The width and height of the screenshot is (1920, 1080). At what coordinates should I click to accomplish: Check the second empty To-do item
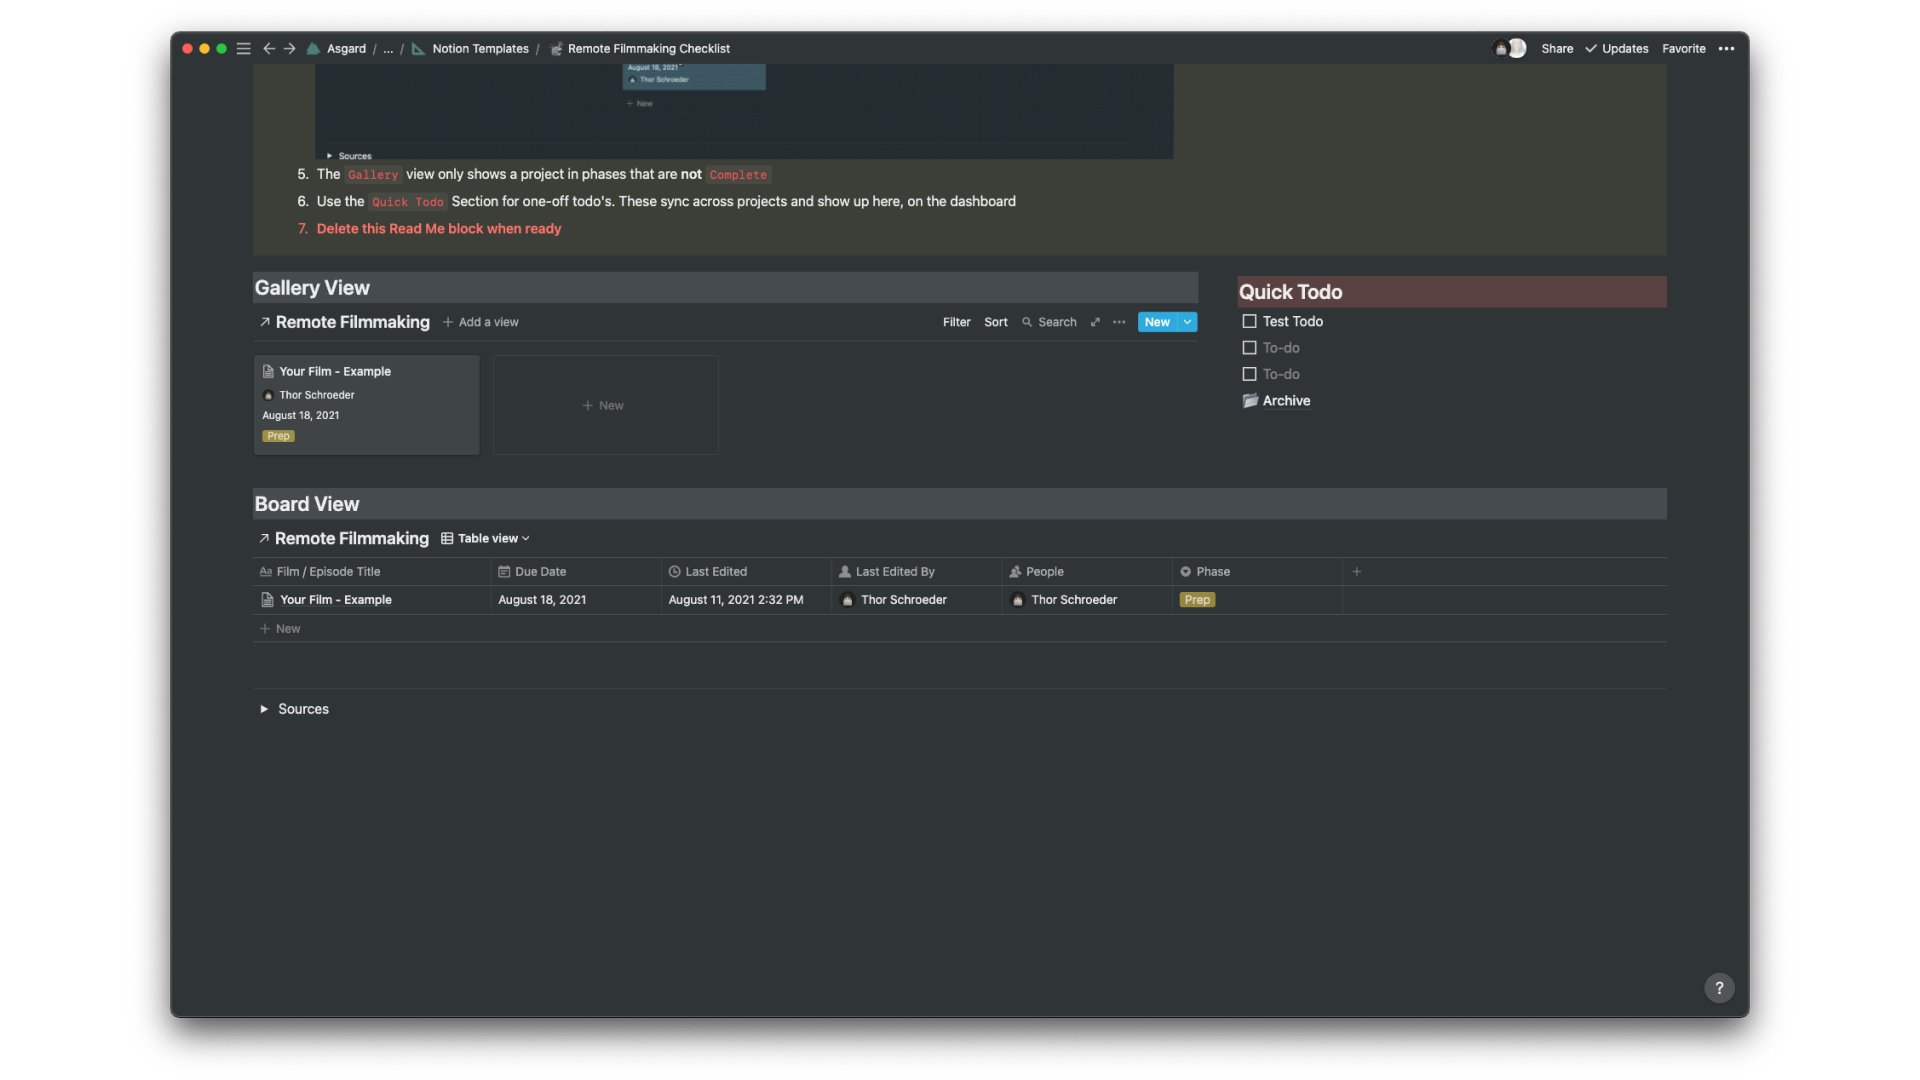1248,373
